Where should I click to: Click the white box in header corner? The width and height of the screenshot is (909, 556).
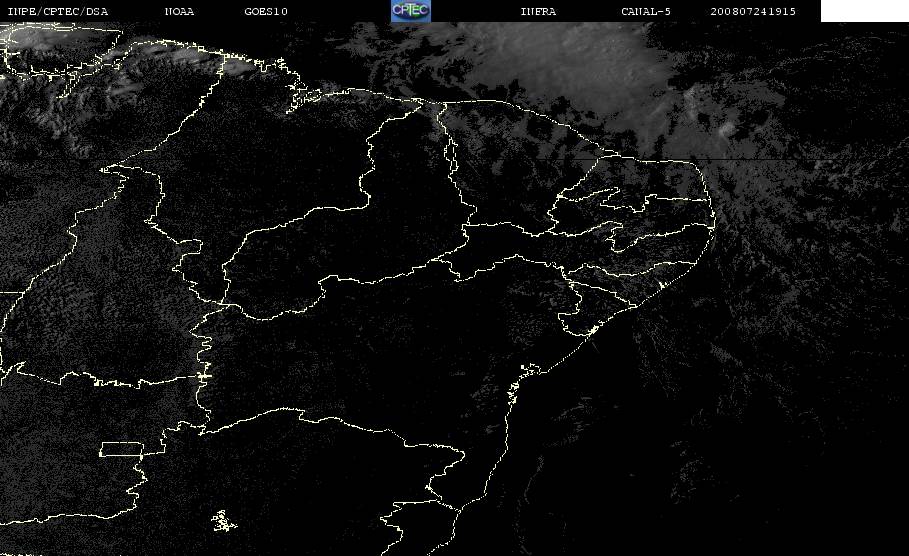pyautogui.click(x=864, y=11)
